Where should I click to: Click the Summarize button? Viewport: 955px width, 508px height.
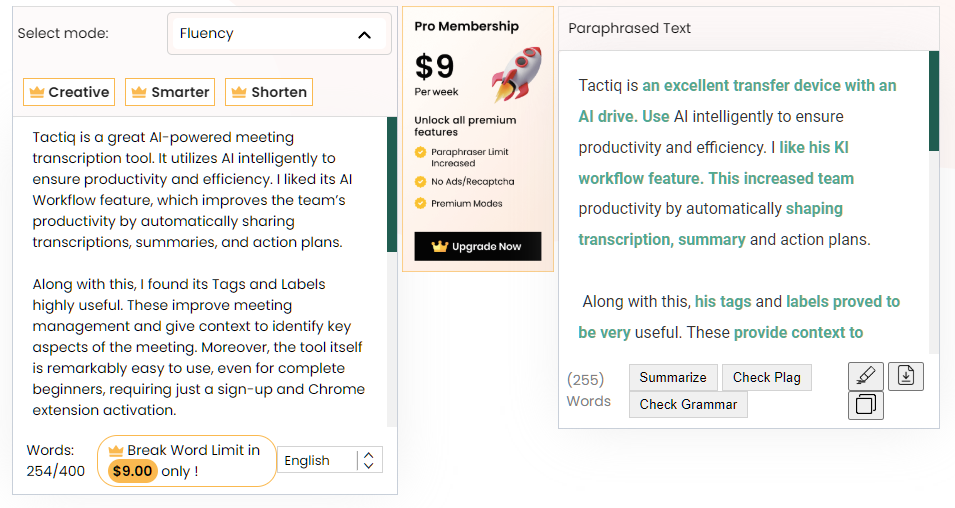(673, 378)
